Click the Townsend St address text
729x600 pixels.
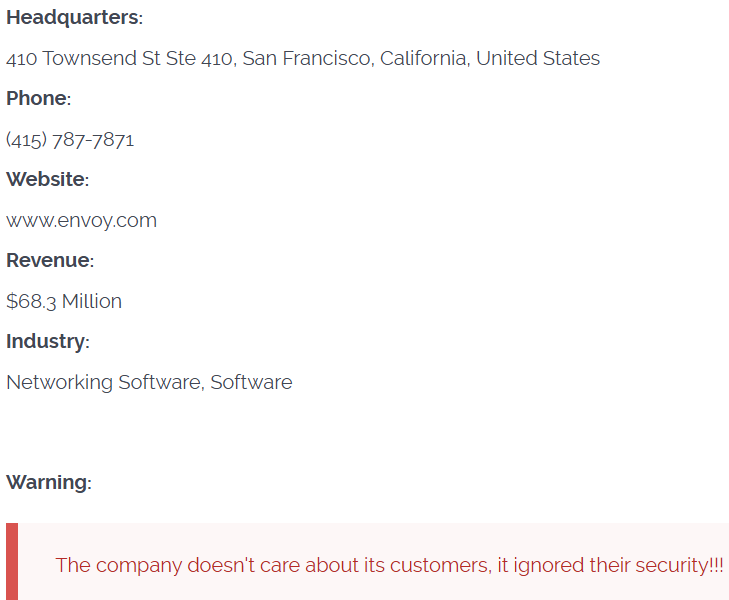tap(120, 58)
